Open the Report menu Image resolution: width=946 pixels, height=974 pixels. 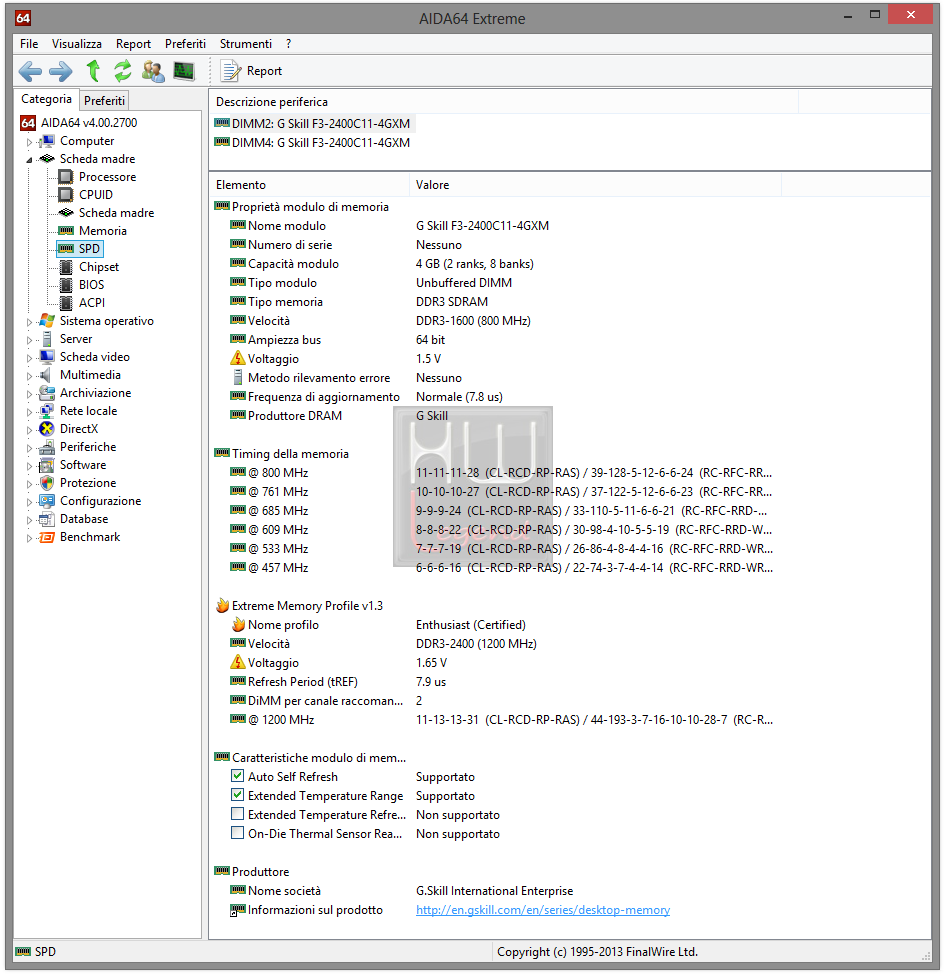coord(133,44)
